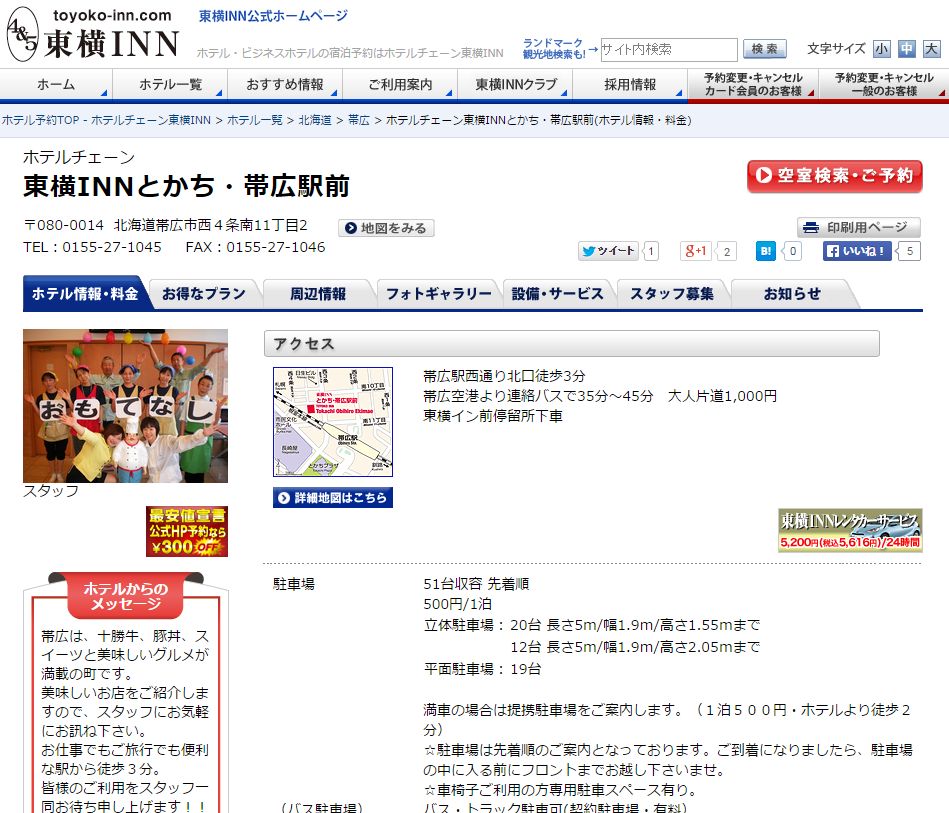The width and height of the screenshot is (949, 813).
Task: Click the Google +1 button
Action: click(x=696, y=251)
